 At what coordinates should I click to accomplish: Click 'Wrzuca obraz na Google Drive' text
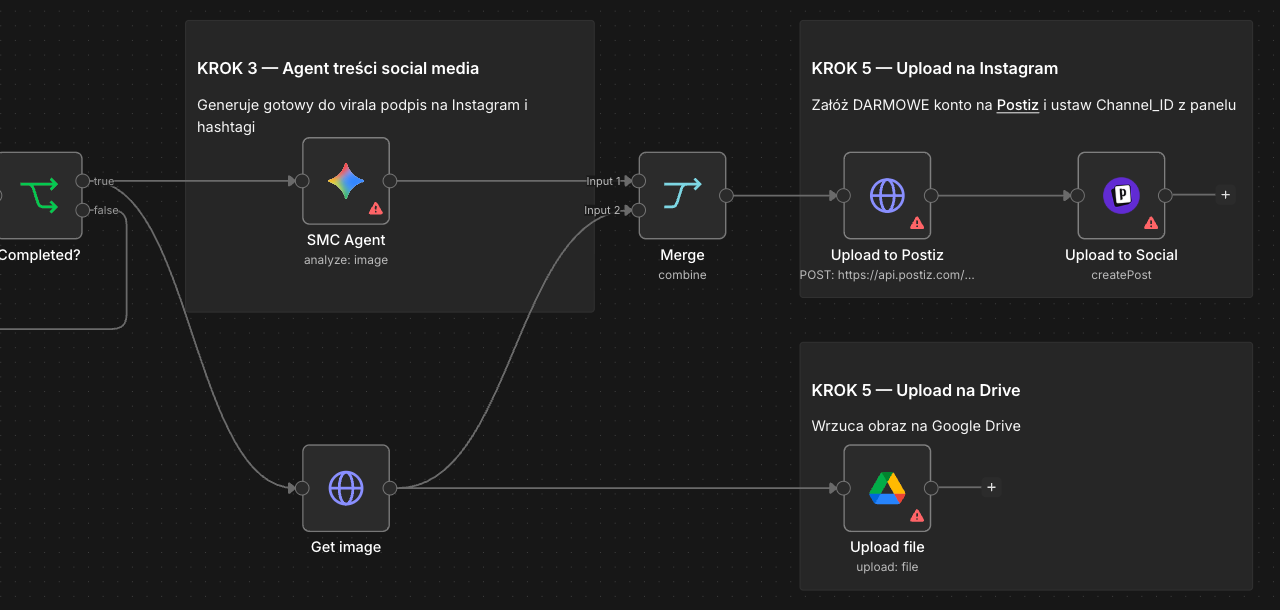tap(916, 426)
